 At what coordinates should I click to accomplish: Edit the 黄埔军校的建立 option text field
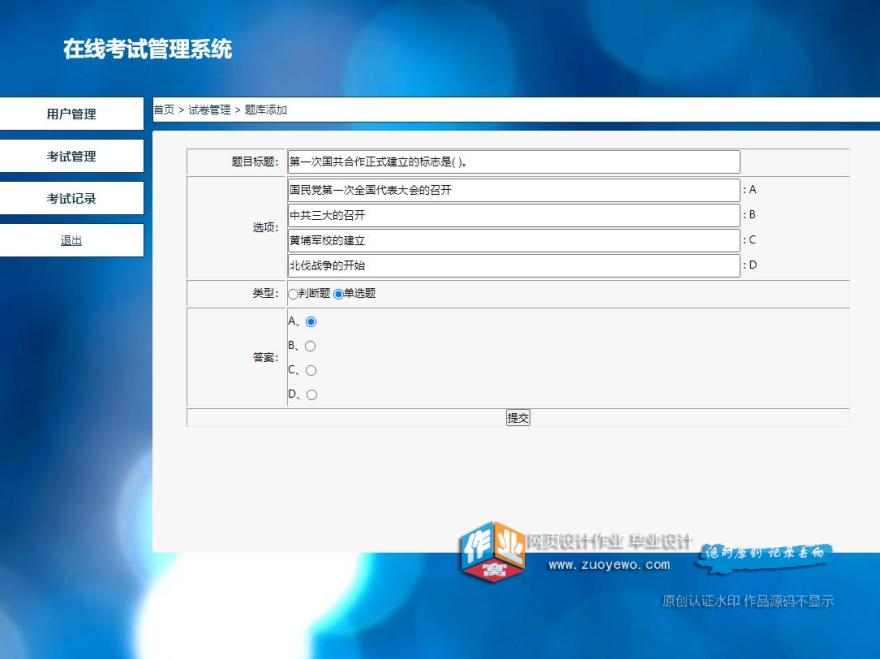512,240
